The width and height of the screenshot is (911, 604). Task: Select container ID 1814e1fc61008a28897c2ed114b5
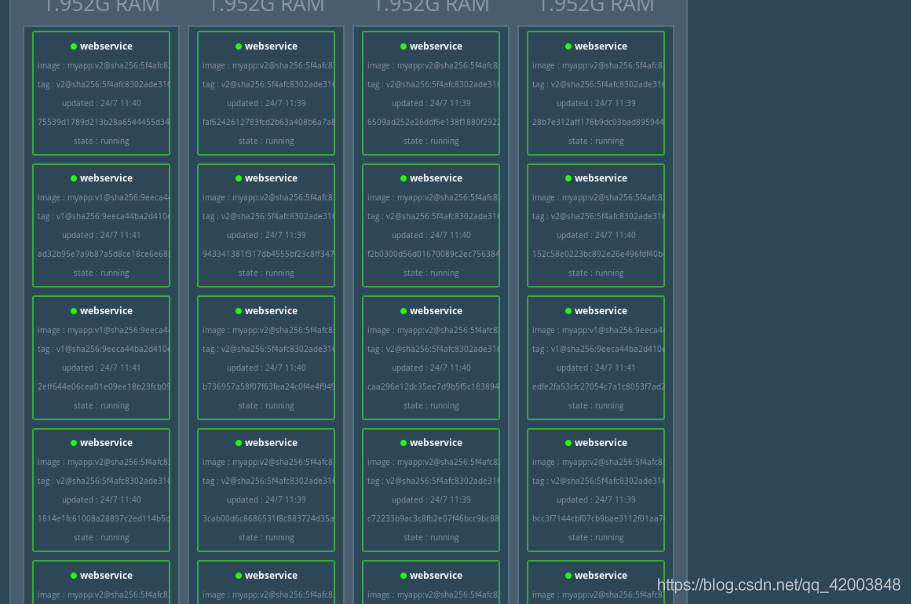[x=103, y=518]
